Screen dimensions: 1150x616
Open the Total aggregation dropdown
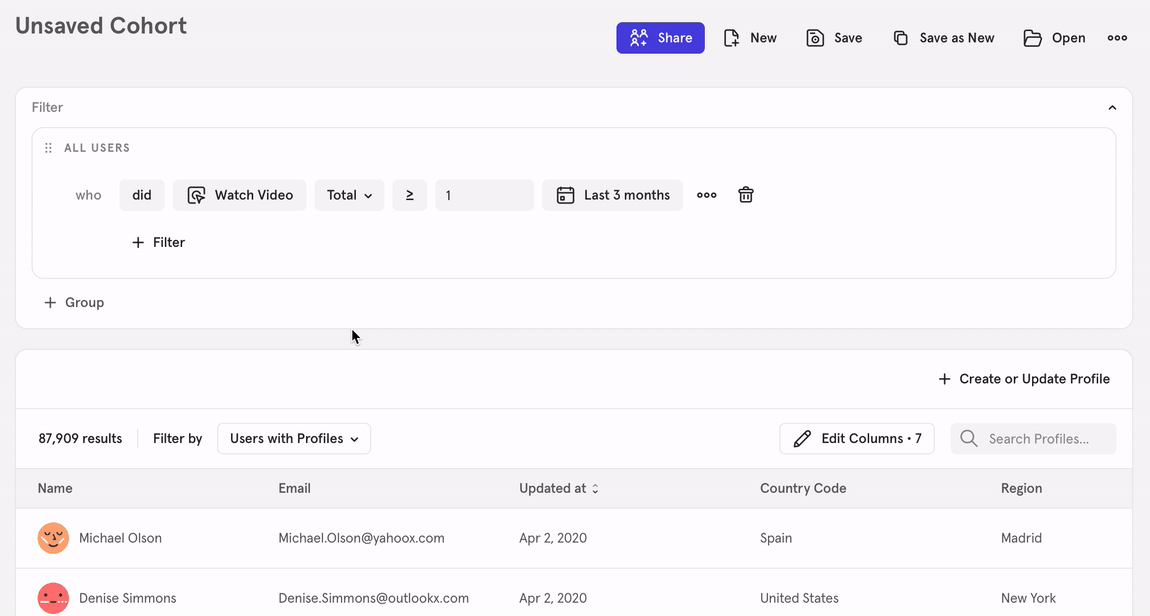pos(349,195)
